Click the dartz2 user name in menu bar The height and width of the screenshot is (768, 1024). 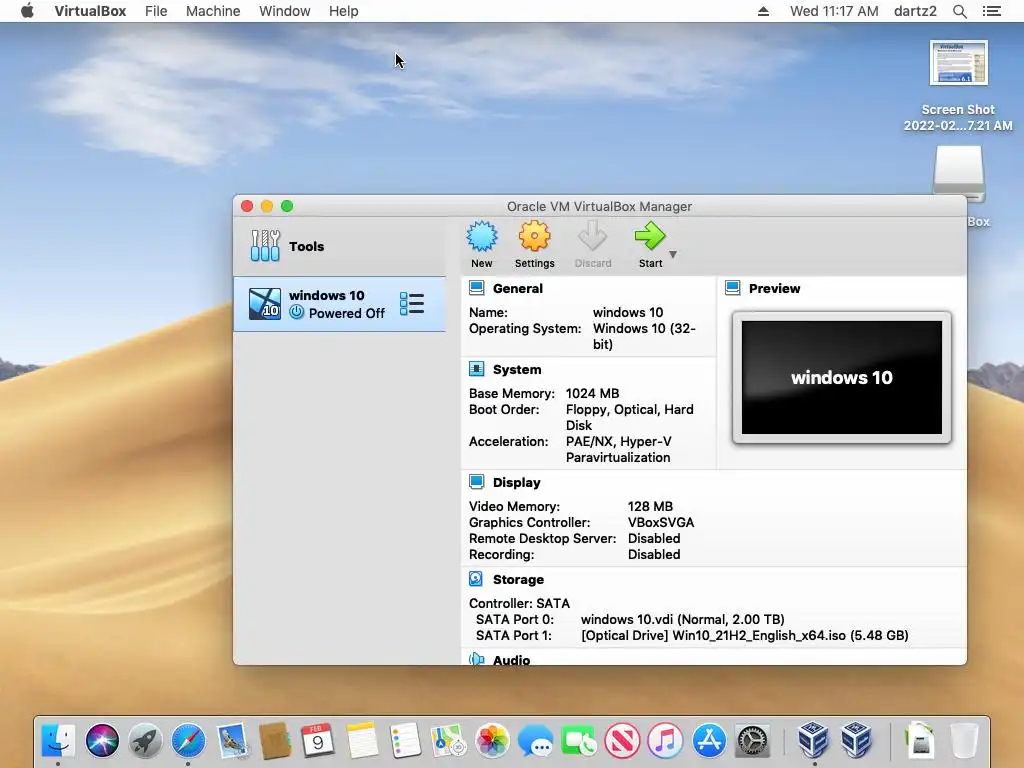[x=915, y=11]
